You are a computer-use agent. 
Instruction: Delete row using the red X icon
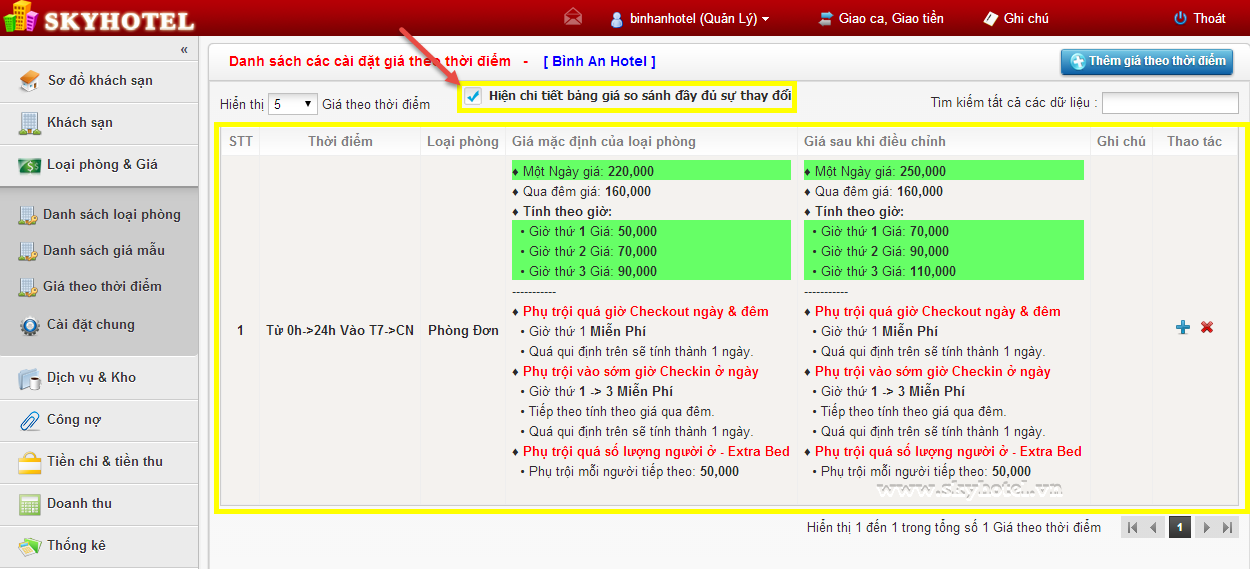click(x=1207, y=327)
